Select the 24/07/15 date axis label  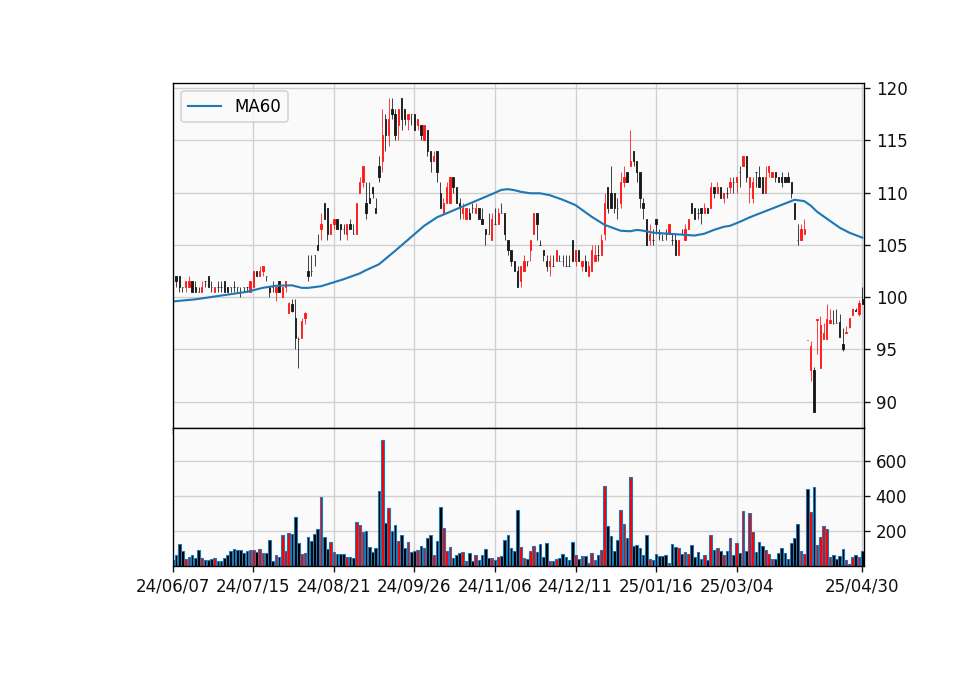[x=253, y=586]
